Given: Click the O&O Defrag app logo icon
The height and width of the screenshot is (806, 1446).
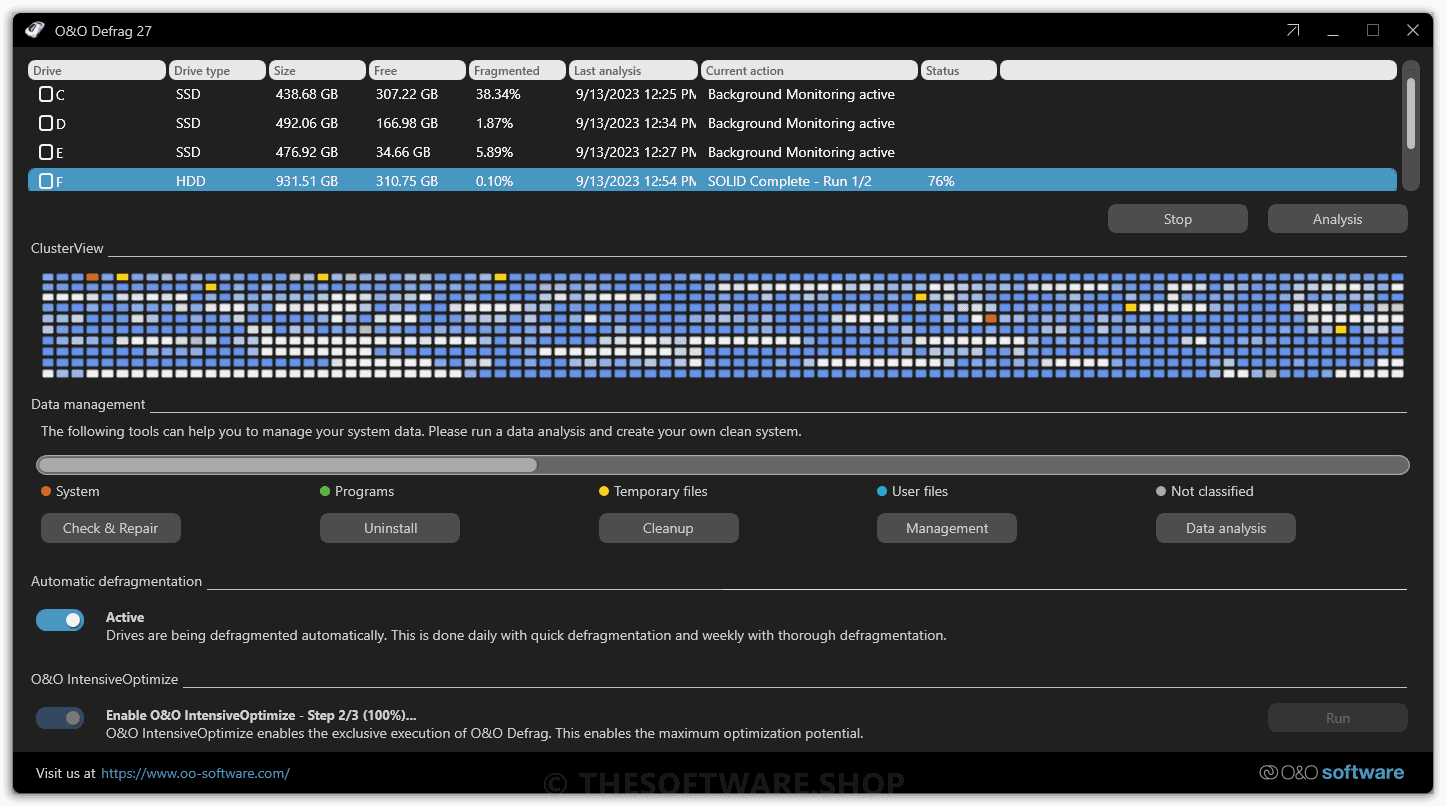Looking at the screenshot, I should [x=35, y=30].
